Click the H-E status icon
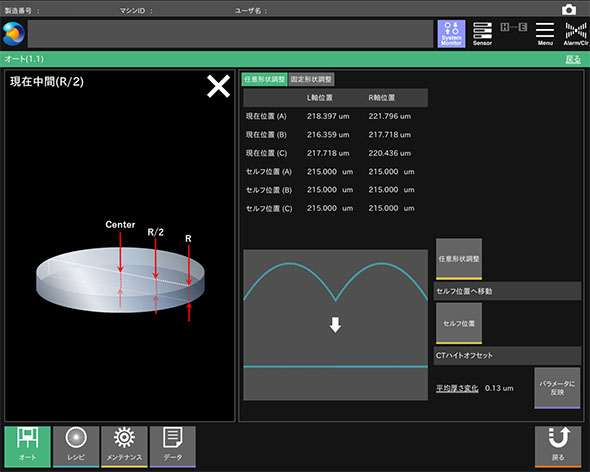 [x=514, y=27]
